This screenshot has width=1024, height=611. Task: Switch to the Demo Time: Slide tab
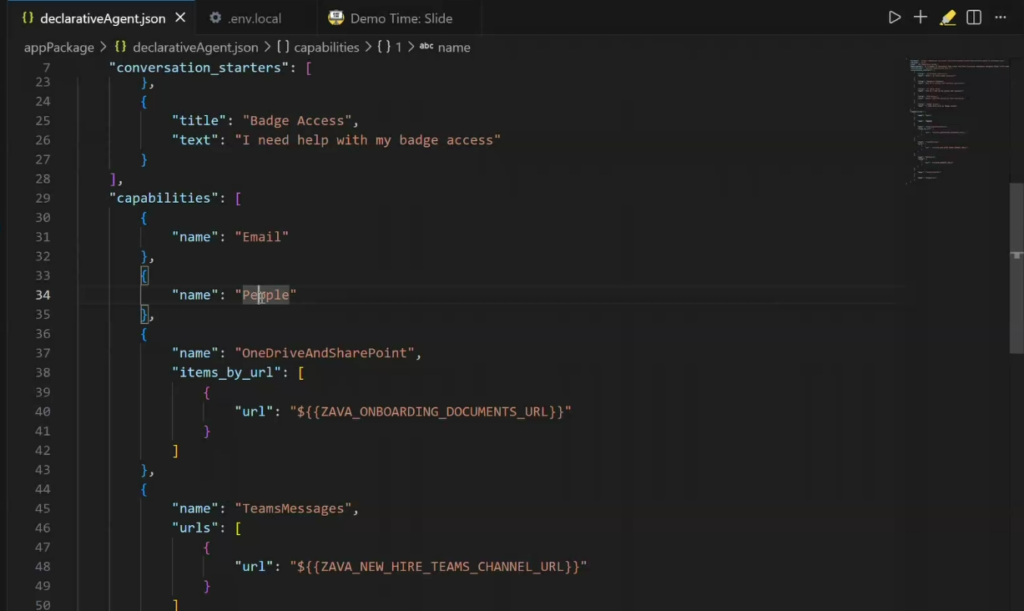point(401,18)
